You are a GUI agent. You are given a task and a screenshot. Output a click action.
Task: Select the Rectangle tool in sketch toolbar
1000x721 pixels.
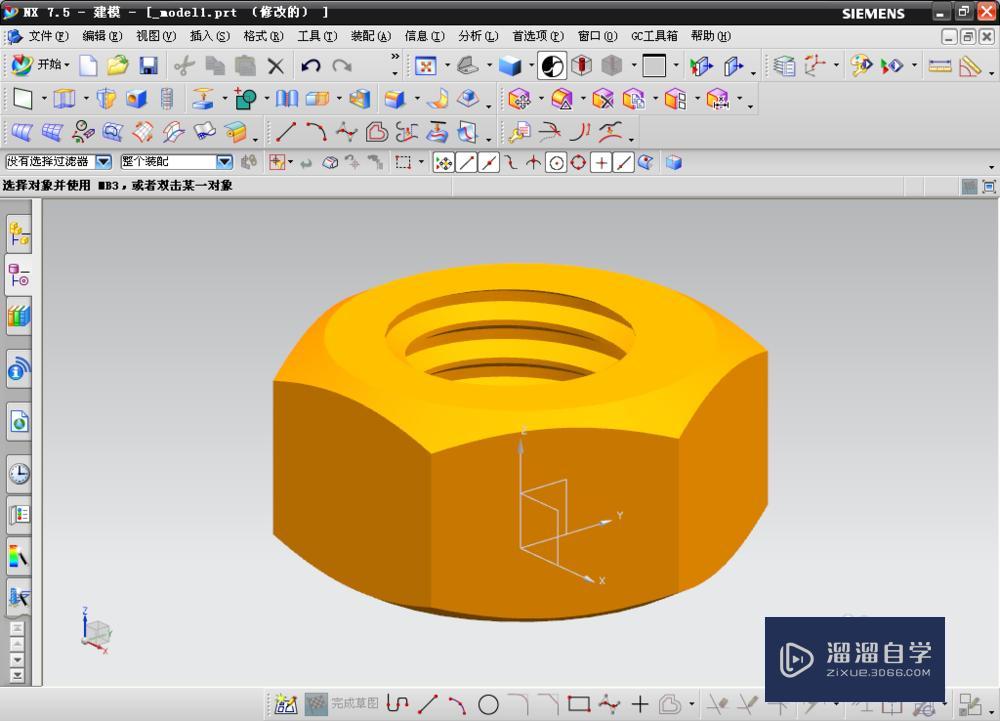[x=579, y=704]
